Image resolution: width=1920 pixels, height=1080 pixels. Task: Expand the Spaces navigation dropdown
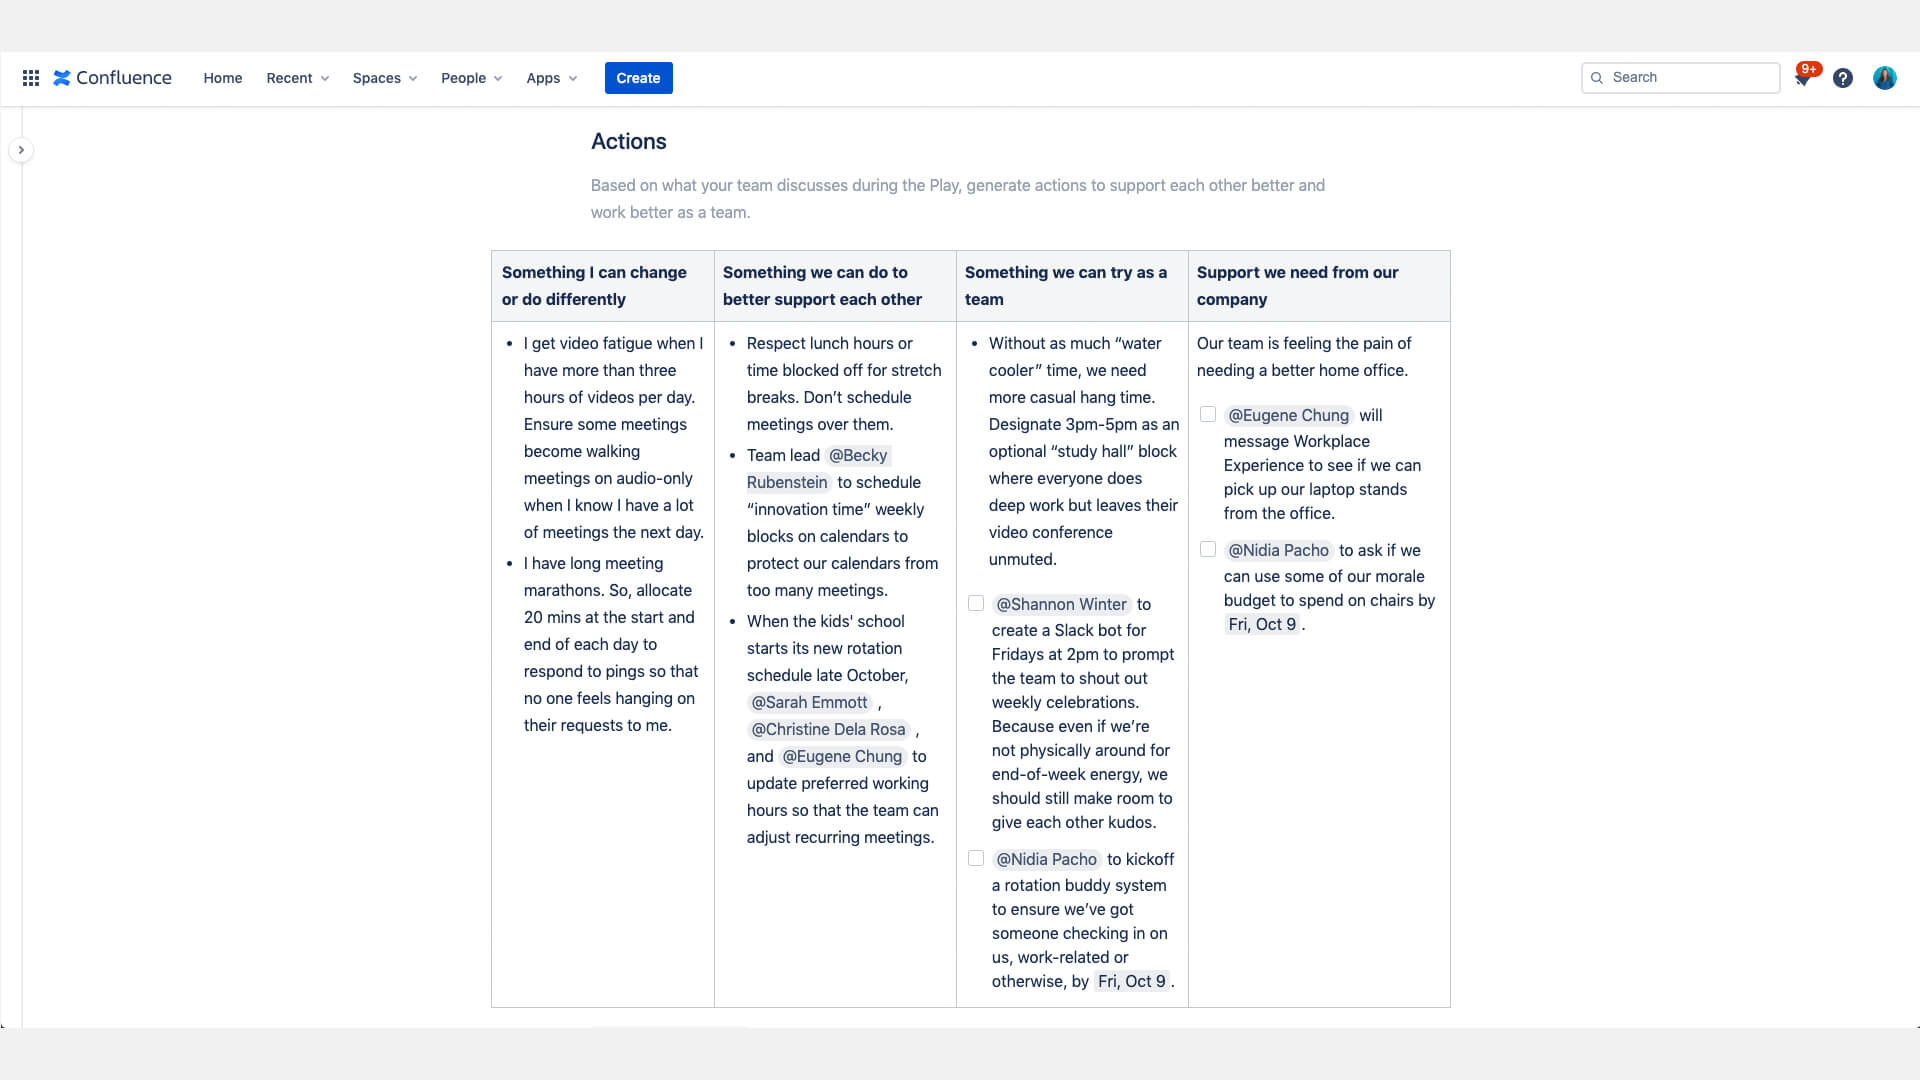[x=385, y=76]
